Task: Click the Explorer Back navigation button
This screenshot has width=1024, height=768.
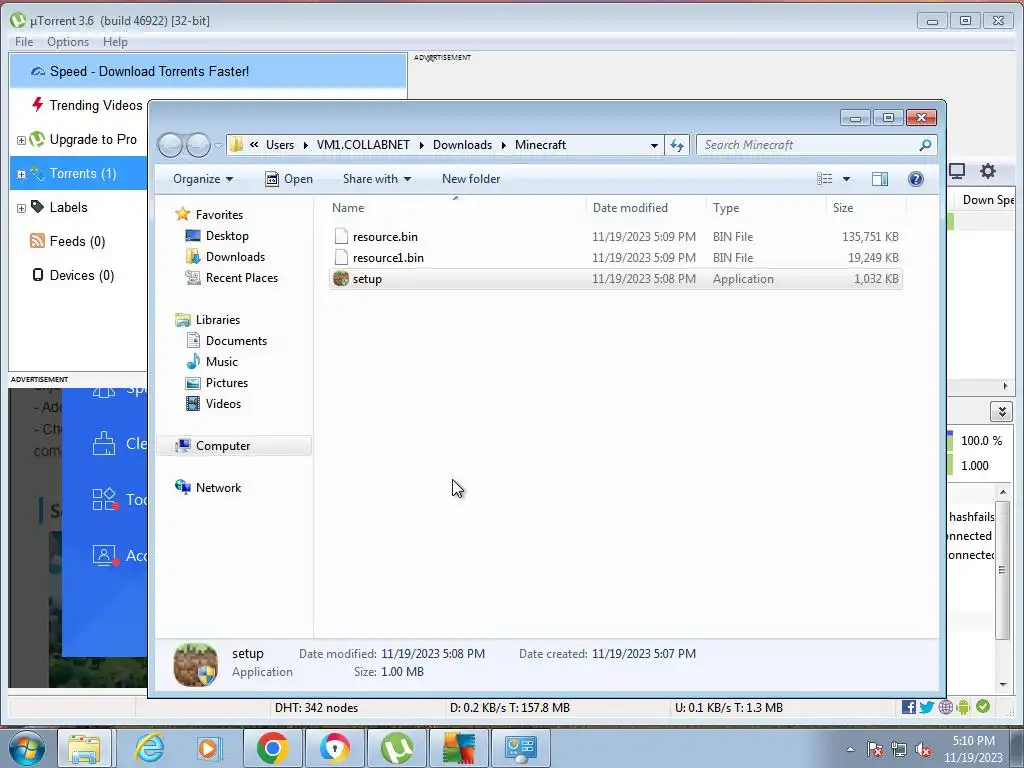Action: (170, 145)
